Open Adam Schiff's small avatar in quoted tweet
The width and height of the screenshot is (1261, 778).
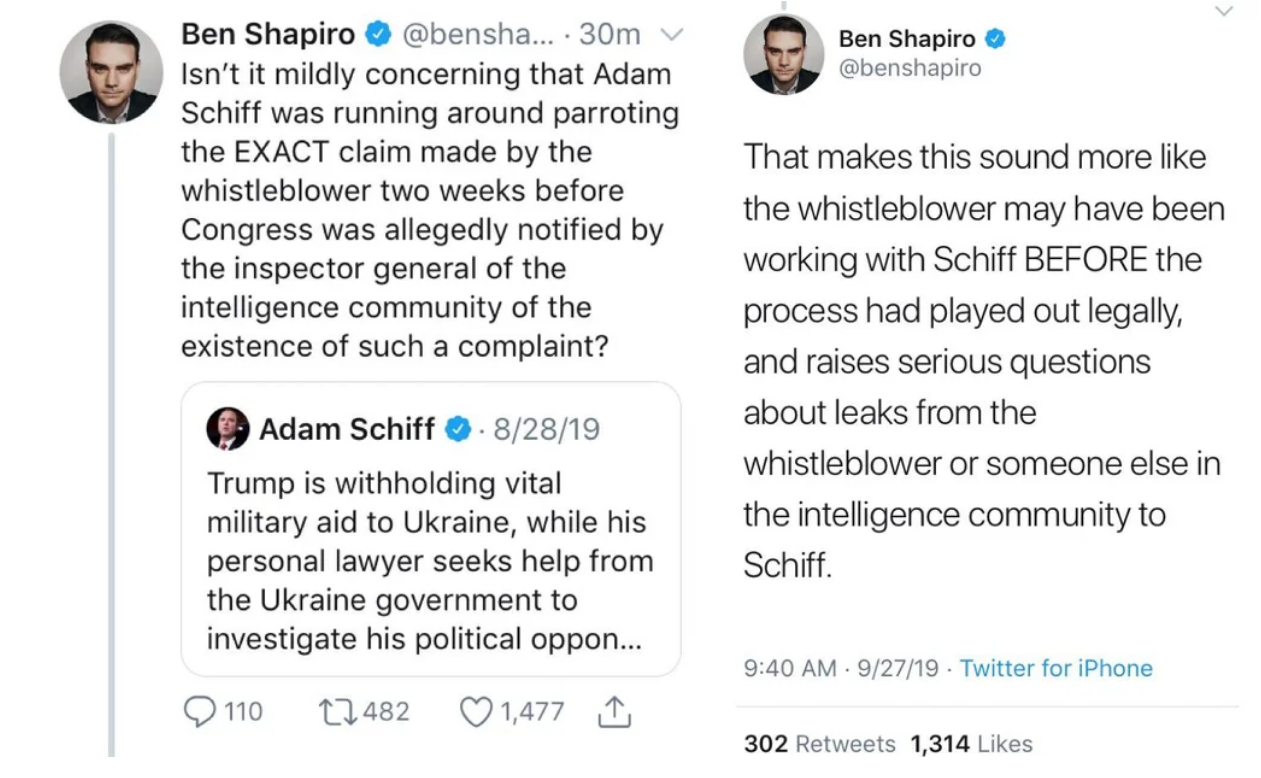click(x=228, y=429)
